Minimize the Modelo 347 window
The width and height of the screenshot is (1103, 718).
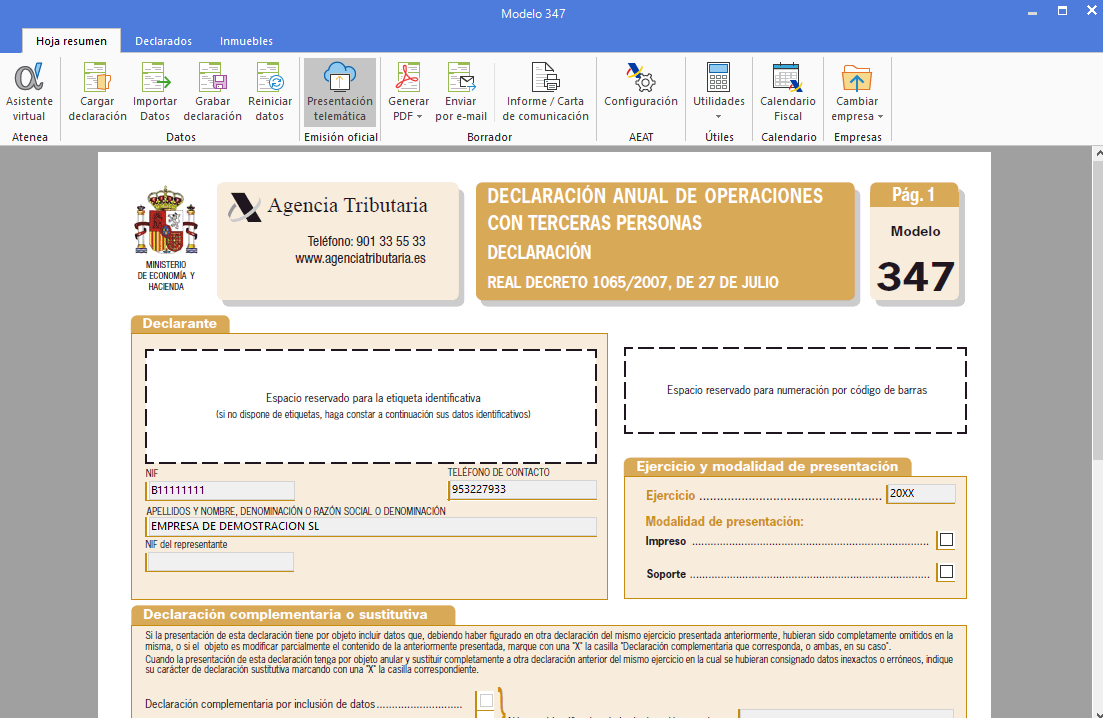[x=1032, y=13]
